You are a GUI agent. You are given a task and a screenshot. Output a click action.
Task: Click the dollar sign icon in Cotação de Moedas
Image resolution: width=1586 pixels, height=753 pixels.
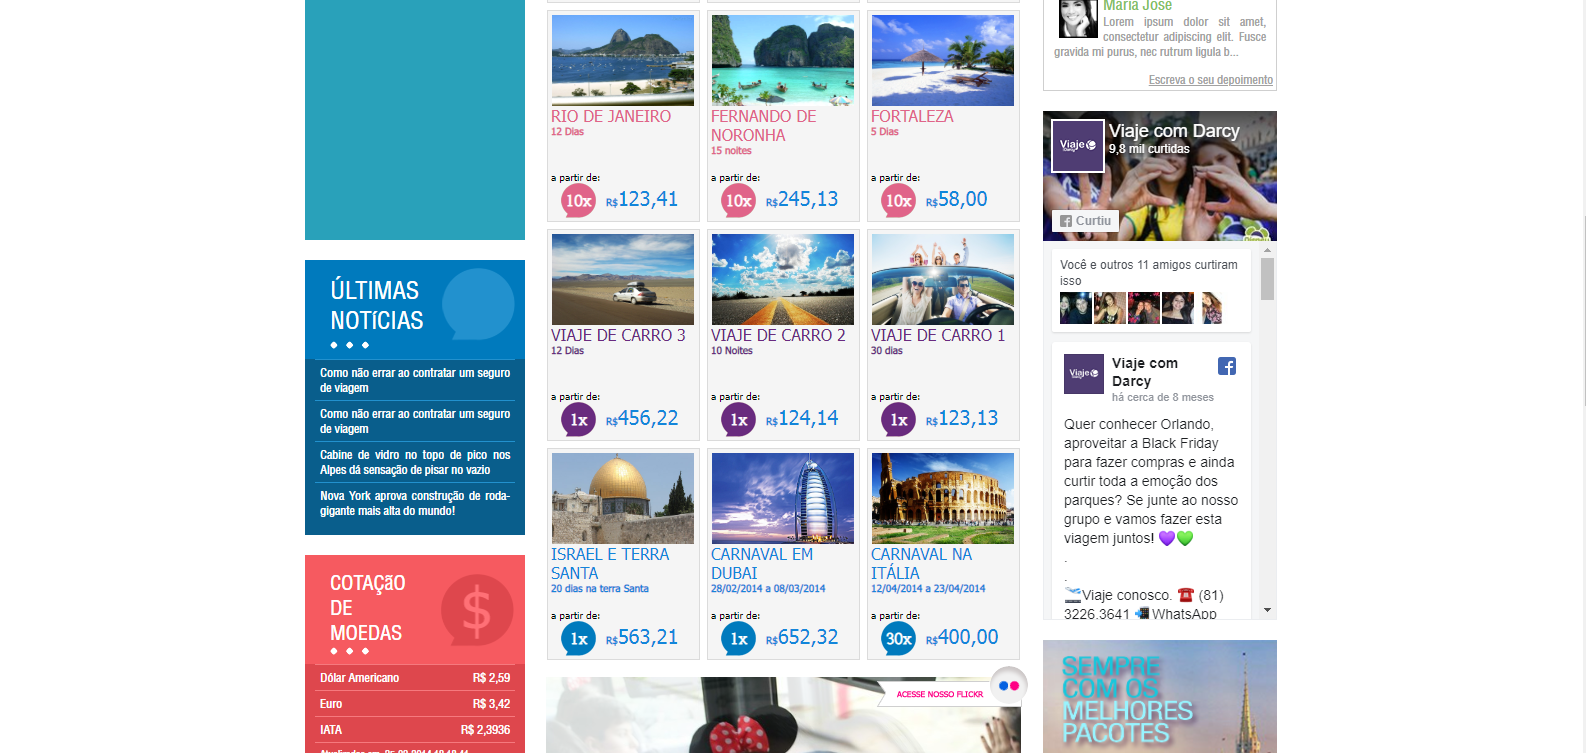[x=477, y=610]
